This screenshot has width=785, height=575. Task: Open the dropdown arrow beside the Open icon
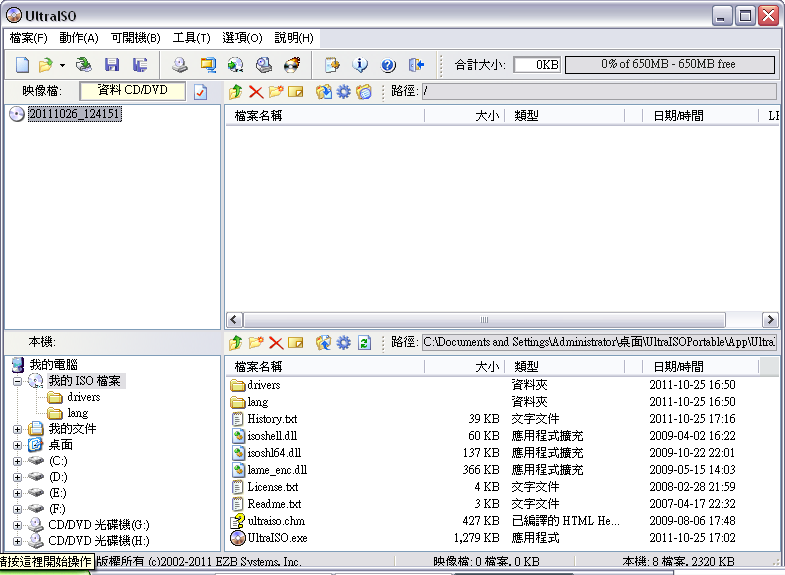point(62,65)
